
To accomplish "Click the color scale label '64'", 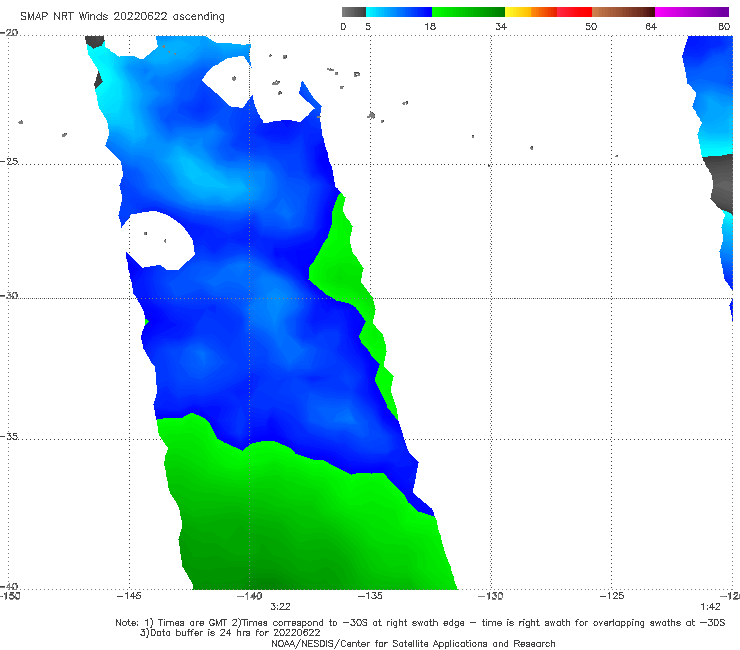I will 651,26.
